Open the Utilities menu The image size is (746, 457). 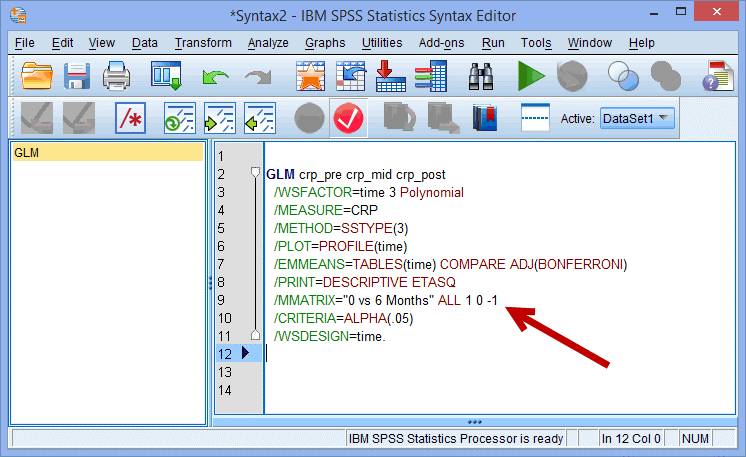tap(382, 43)
